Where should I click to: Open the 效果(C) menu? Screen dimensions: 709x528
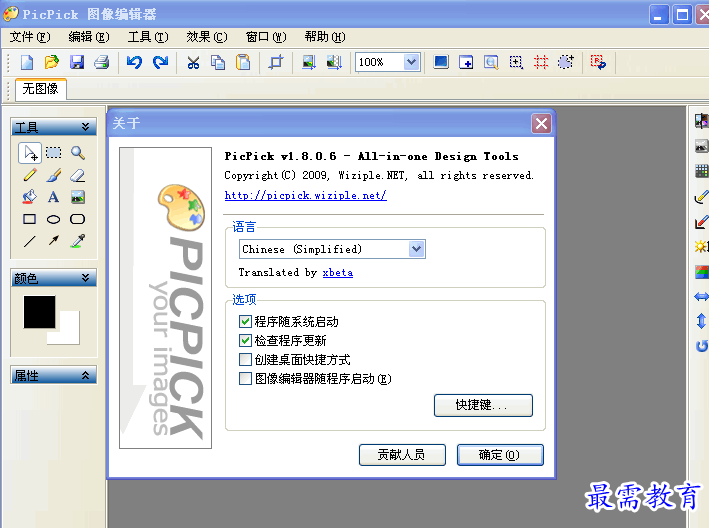[207, 37]
